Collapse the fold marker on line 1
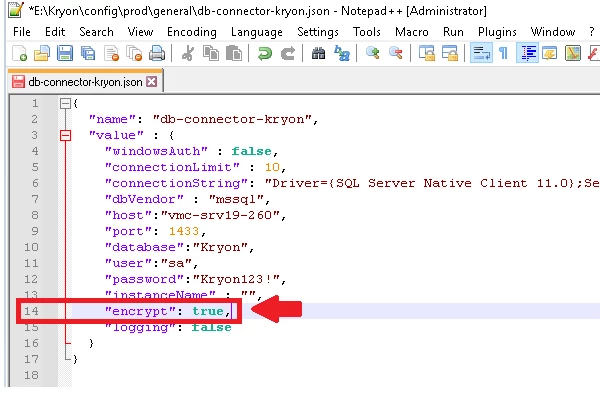 pos(65,104)
